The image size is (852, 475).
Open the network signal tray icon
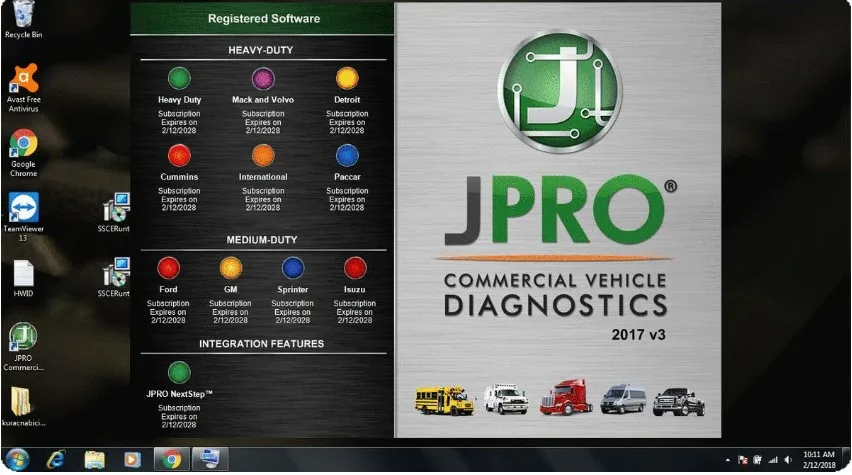coord(773,460)
